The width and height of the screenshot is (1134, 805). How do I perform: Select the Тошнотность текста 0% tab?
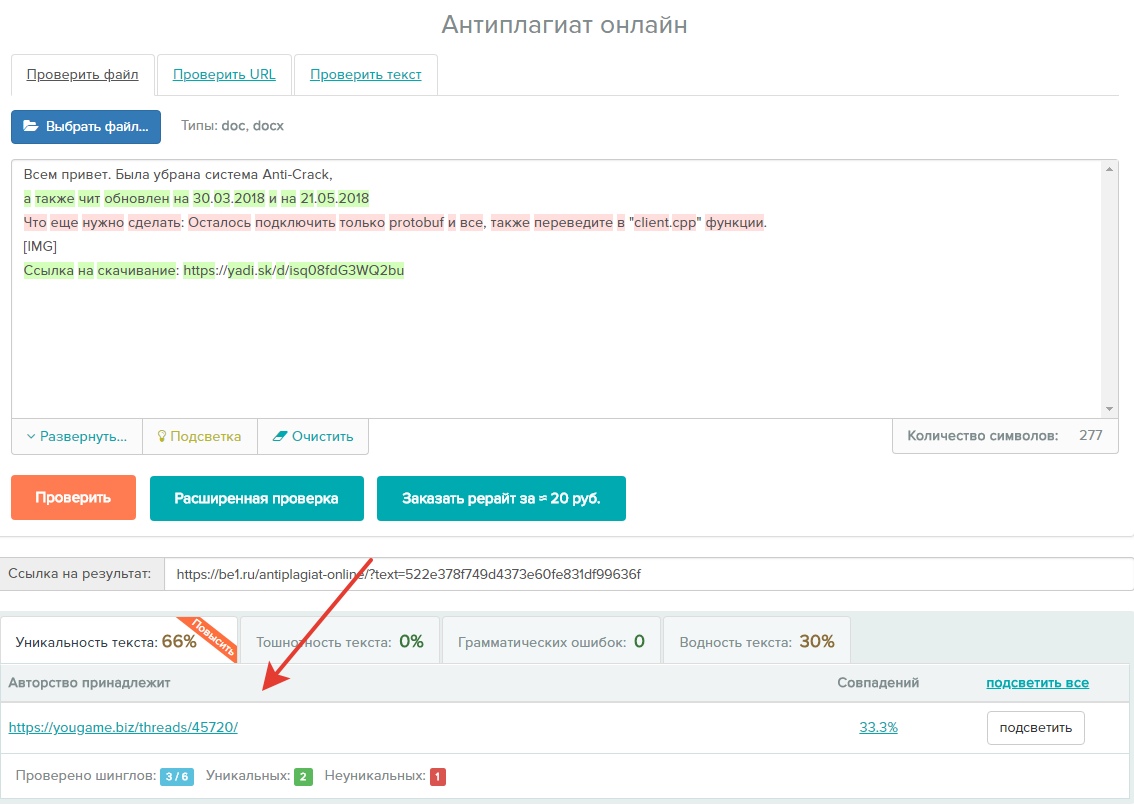(340, 642)
